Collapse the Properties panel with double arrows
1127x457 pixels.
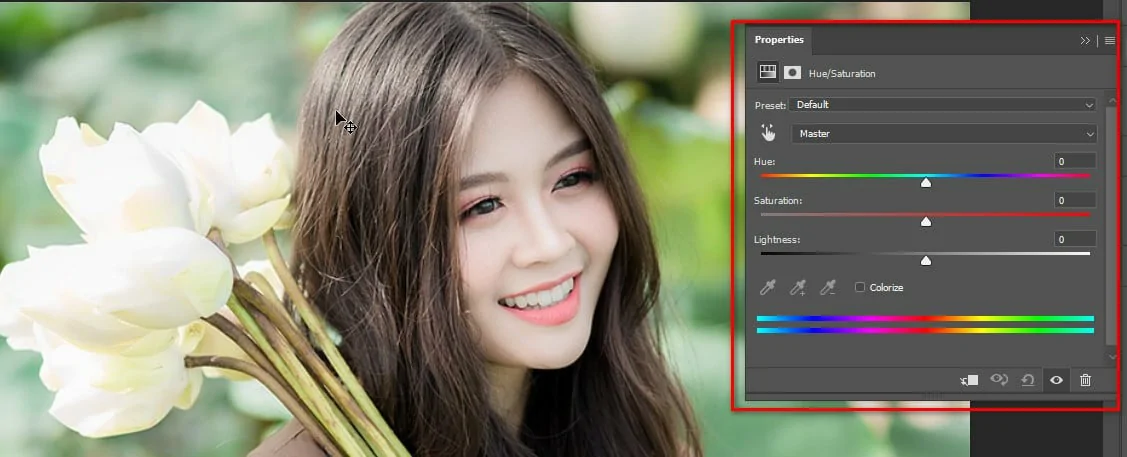pyautogui.click(x=1085, y=41)
